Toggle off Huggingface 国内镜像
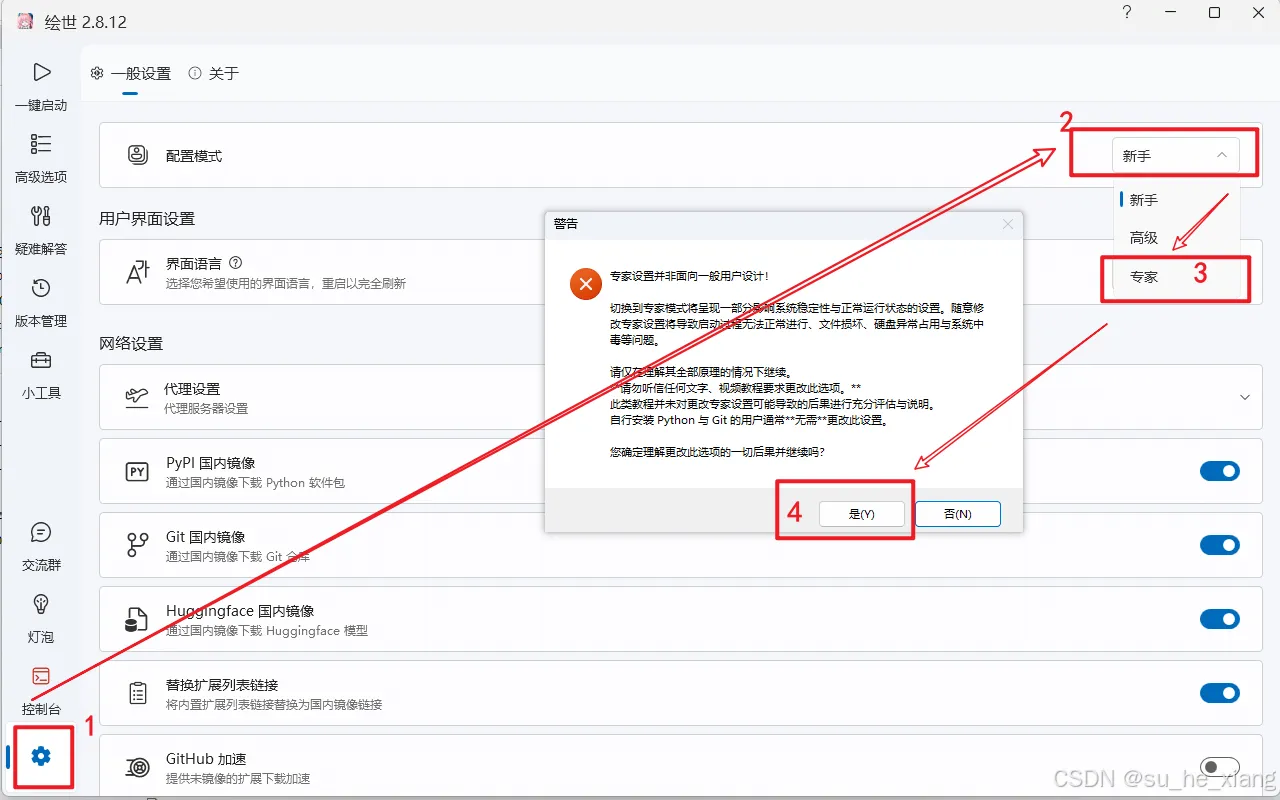Viewport: 1280px width, 800px height. (x=1220, y=619)
